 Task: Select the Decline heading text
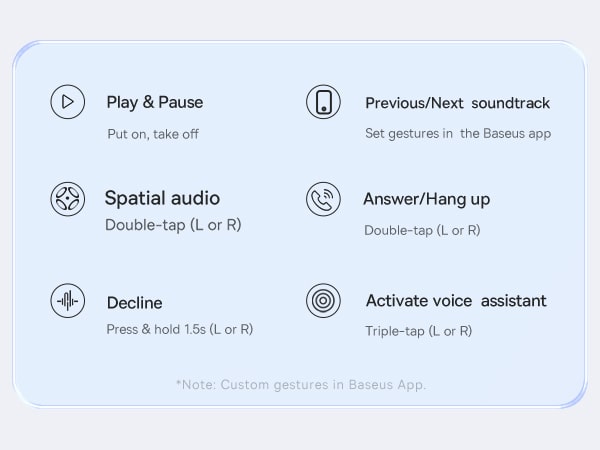point(134,303)
